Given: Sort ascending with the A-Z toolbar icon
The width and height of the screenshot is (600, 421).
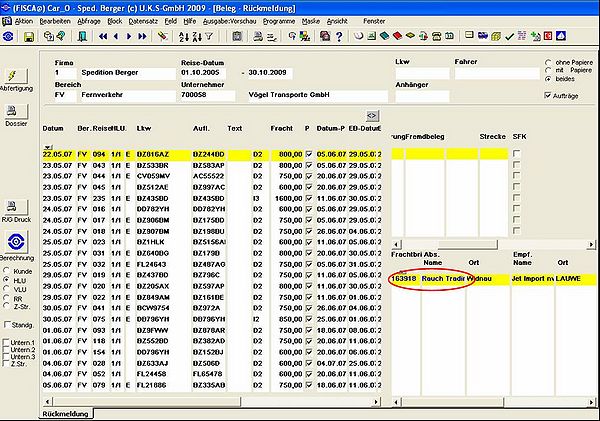Looking at the screenshot, I should [184, 37].
